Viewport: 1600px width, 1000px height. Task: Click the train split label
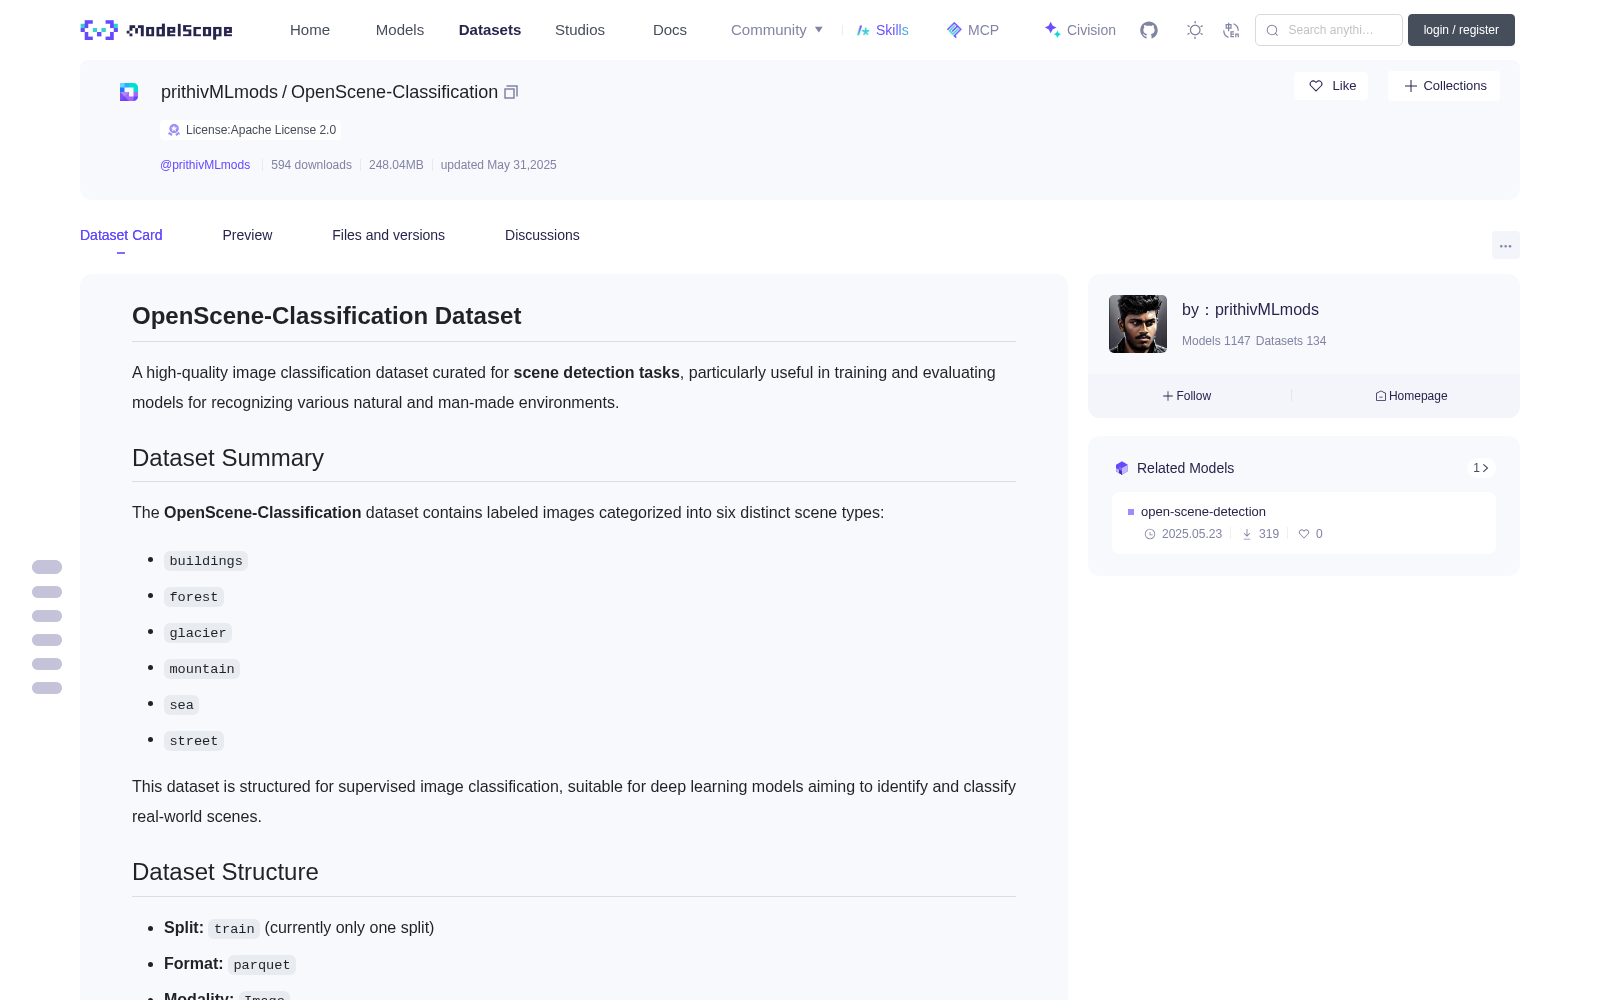pos(234,929)
